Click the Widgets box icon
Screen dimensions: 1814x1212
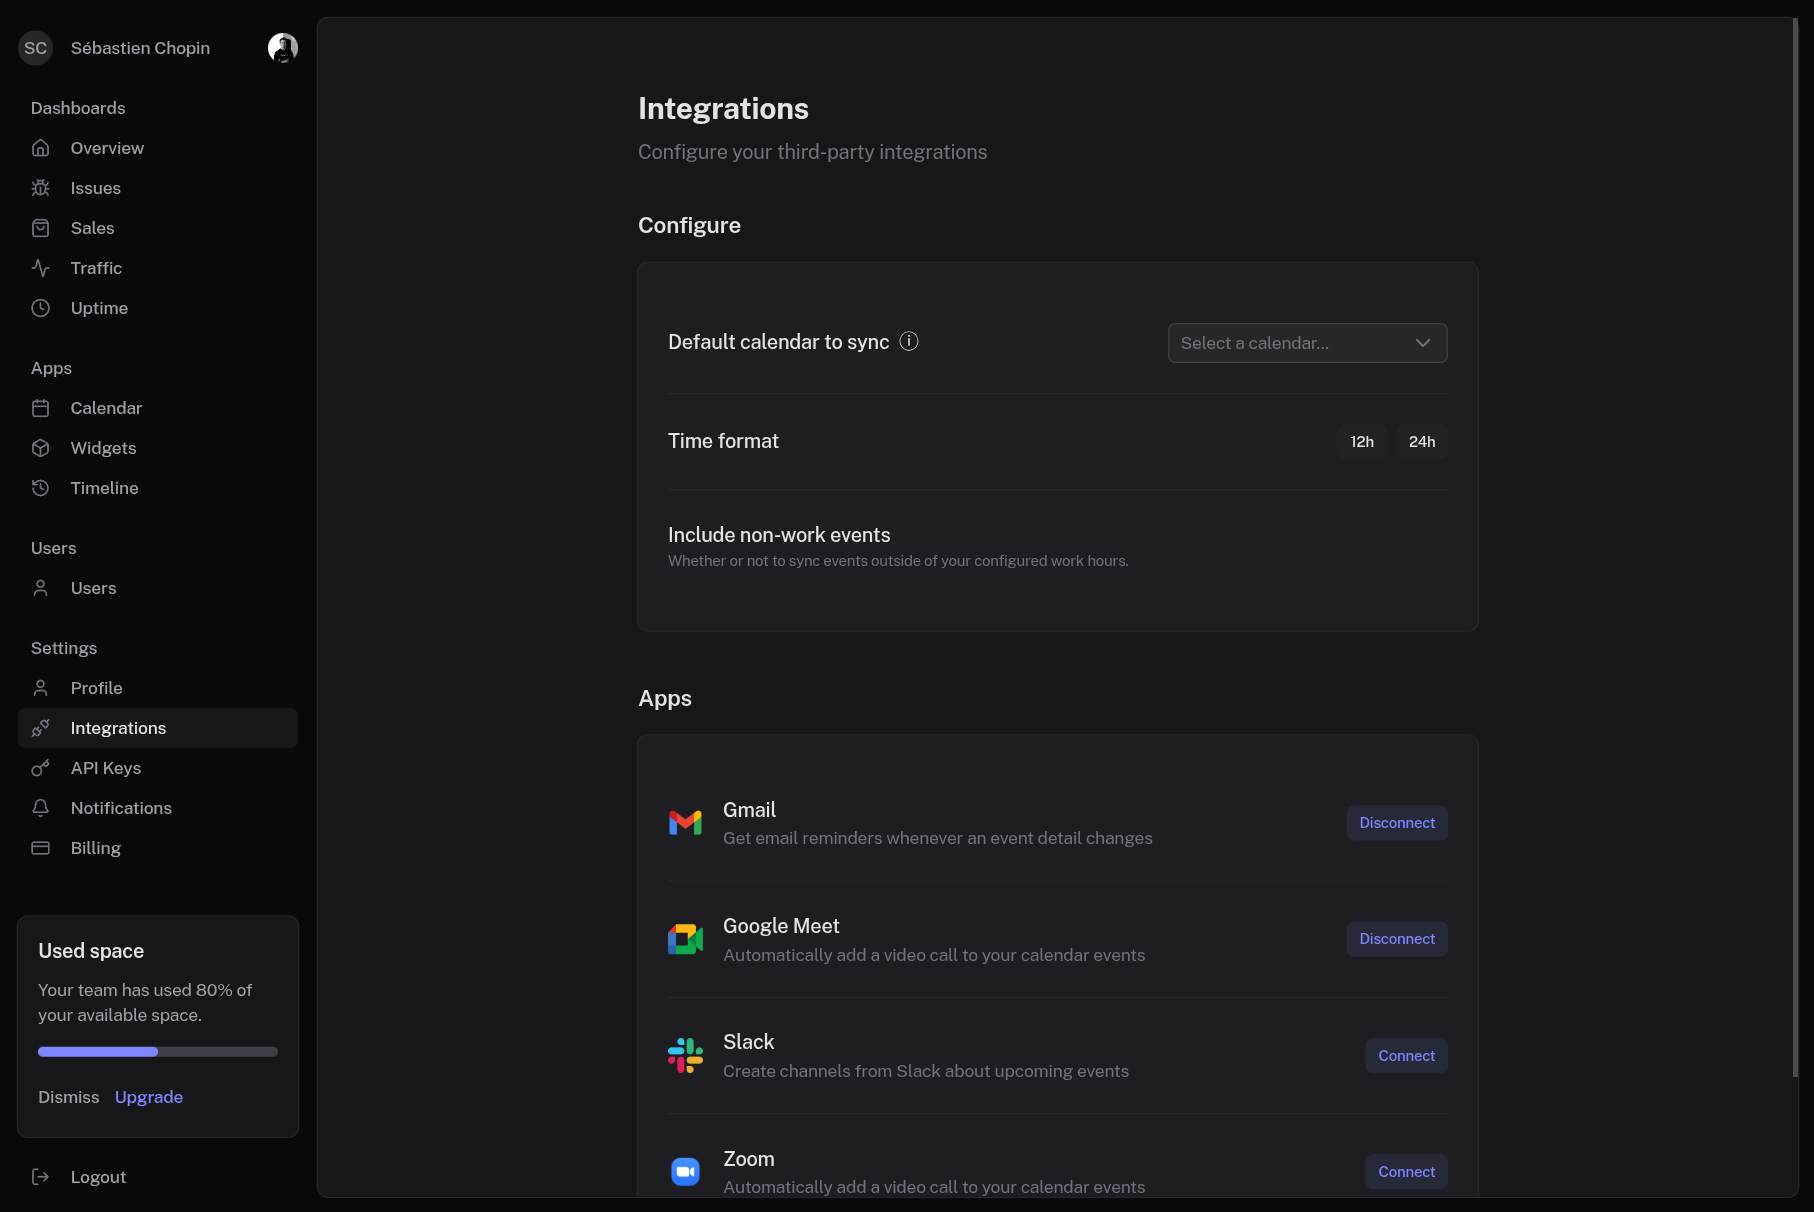(x=40, y=448)
